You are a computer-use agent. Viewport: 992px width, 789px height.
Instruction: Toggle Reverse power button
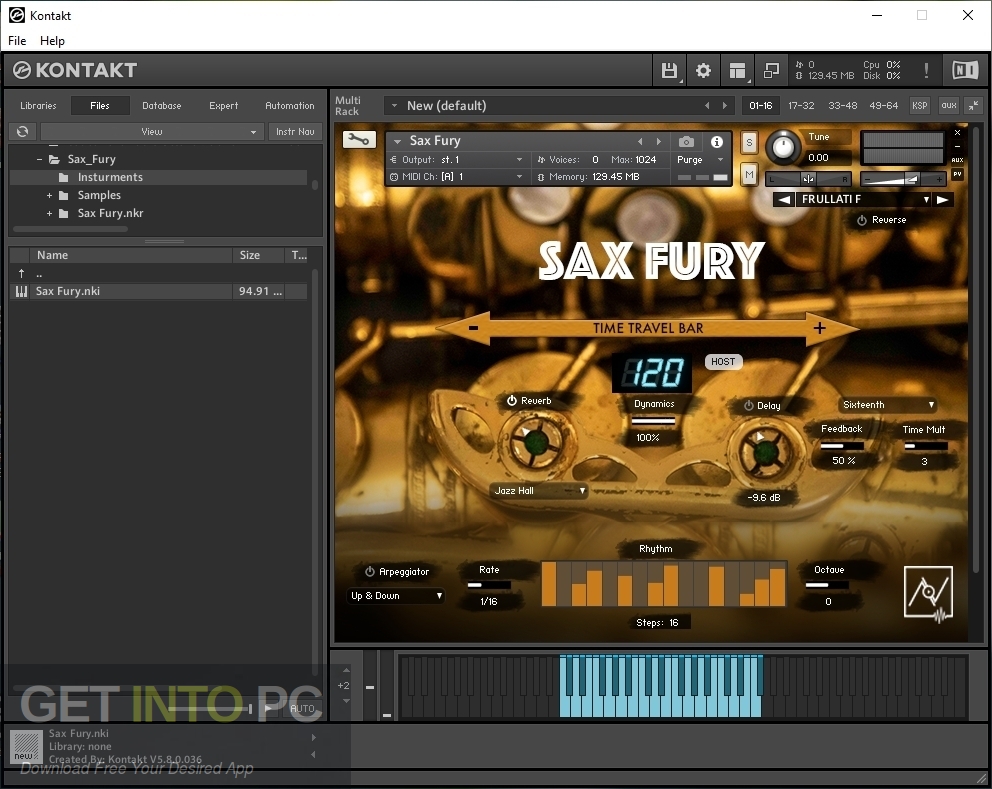tap(862, 220)
